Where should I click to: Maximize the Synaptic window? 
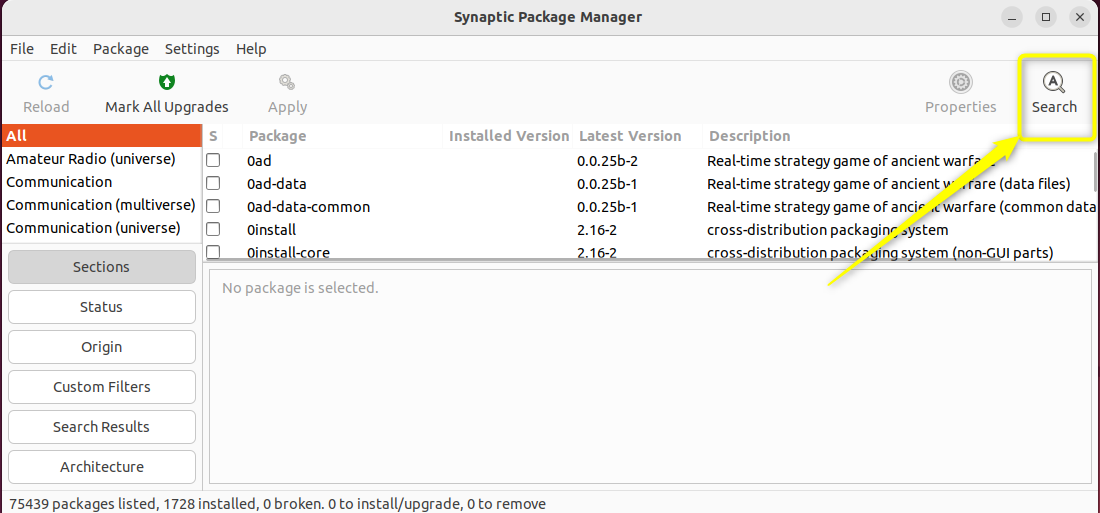[1046, 18]
